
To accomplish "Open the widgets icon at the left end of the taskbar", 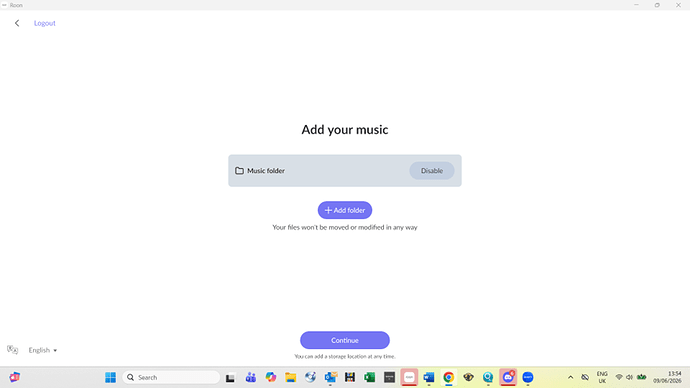I will pos(15,377).
